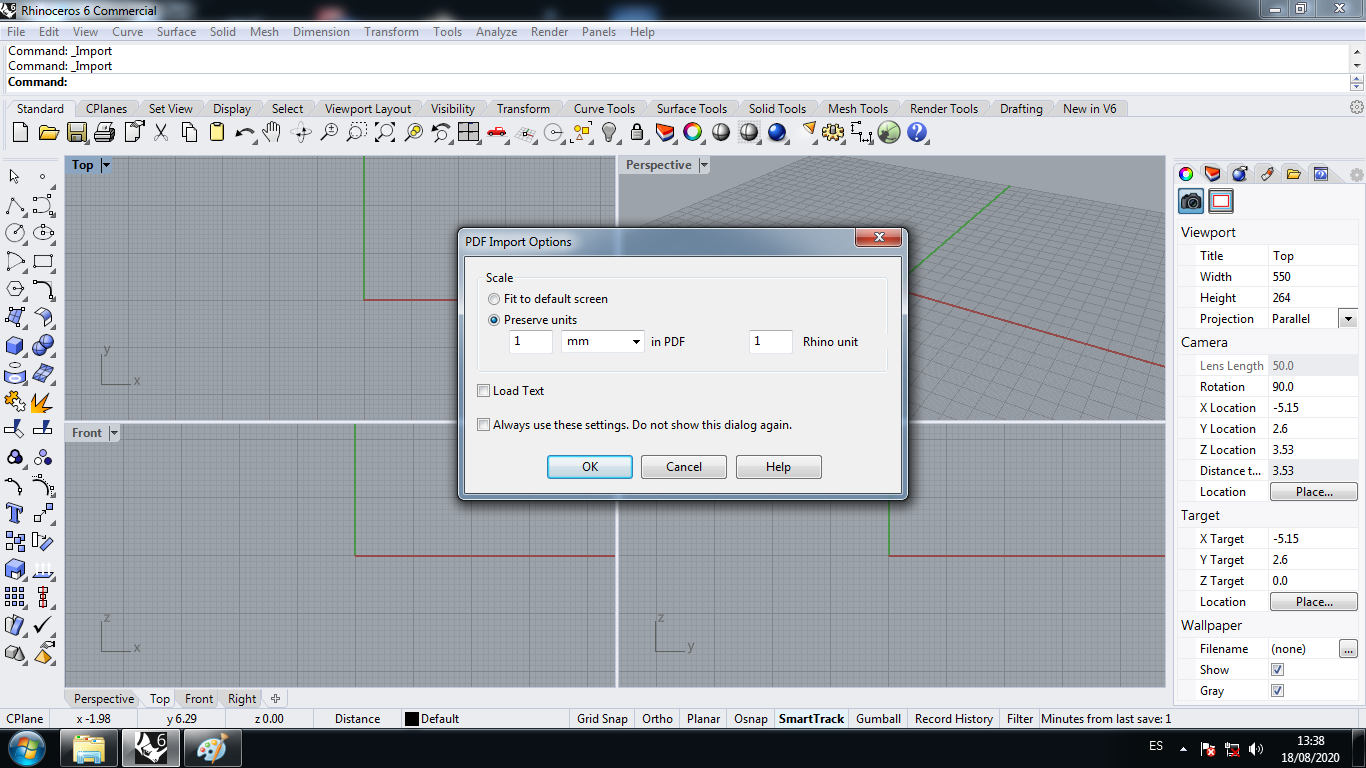Enable the Load Text checkbox
The width and height of the screenshot is (1366, 768).
click(x=484, y=391)
